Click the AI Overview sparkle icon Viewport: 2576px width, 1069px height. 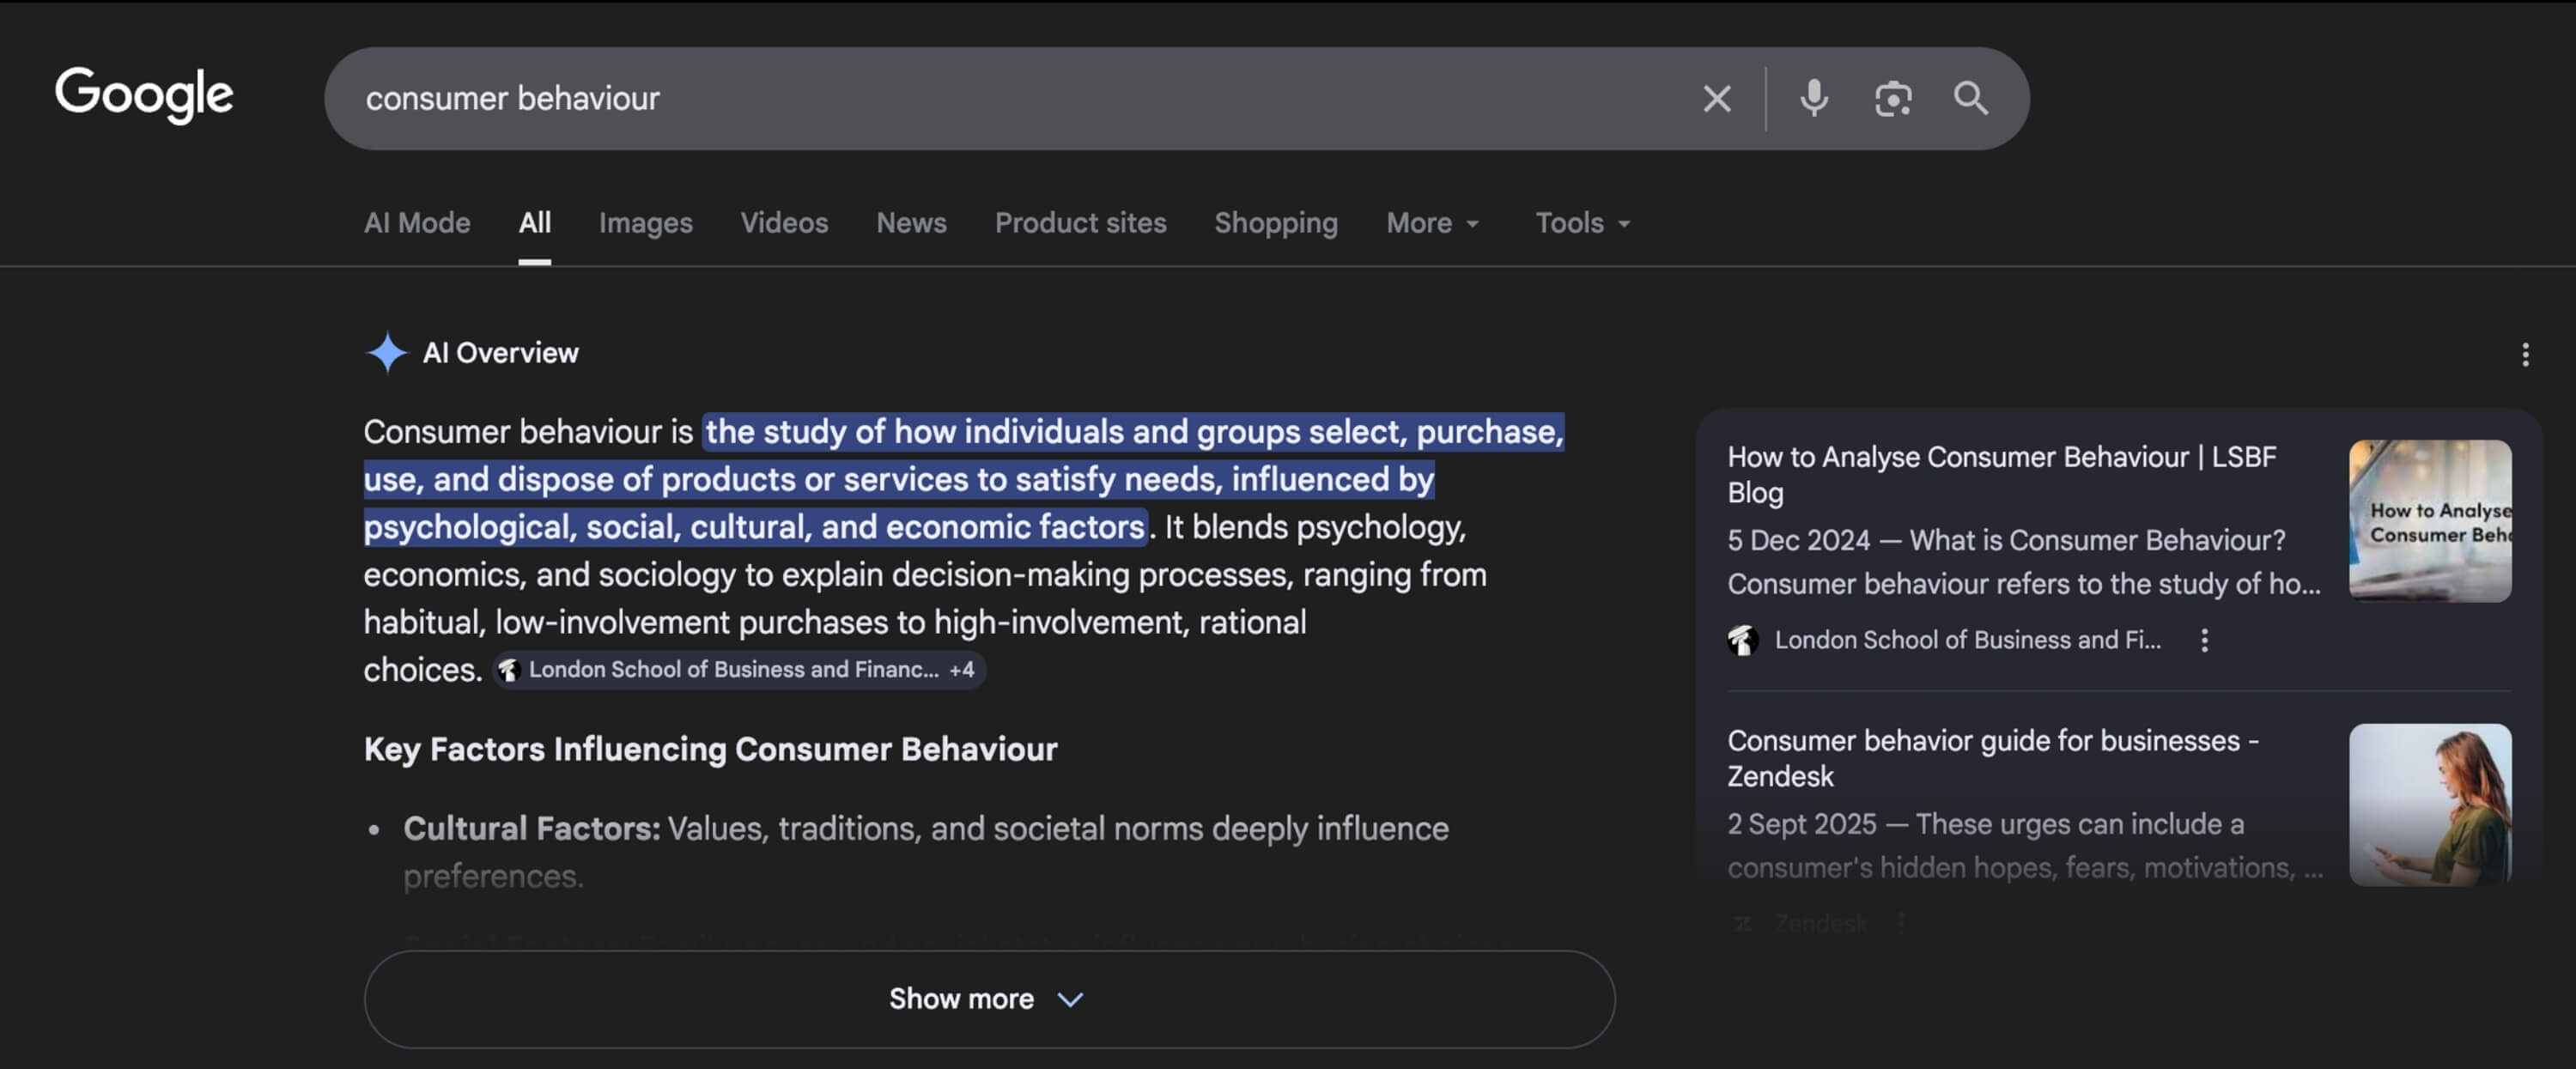click(x=387, y=352)
